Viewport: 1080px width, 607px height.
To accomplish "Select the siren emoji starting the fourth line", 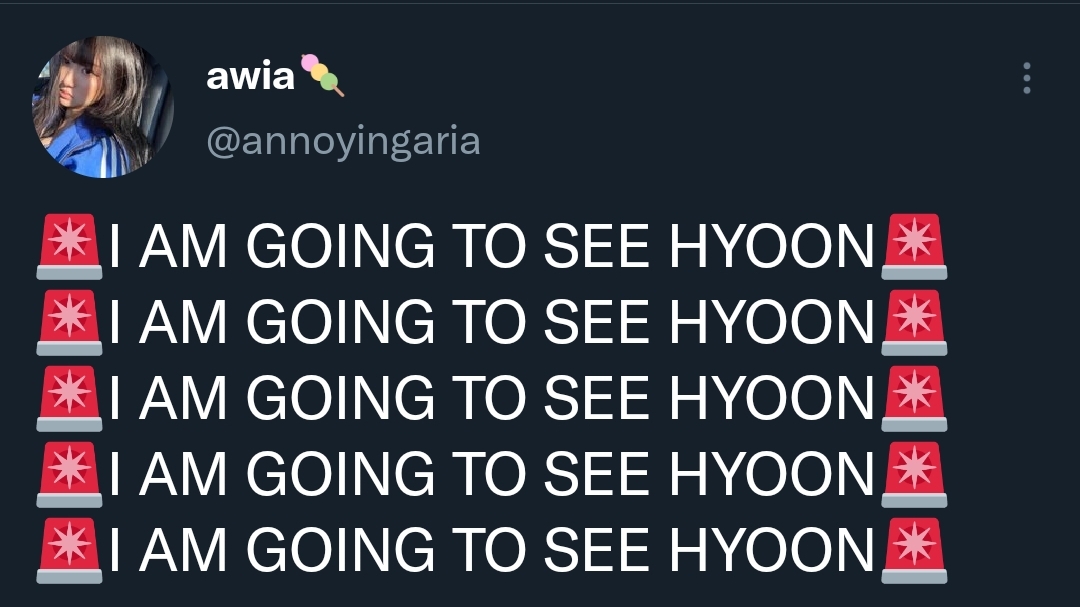I will [70, 475].
